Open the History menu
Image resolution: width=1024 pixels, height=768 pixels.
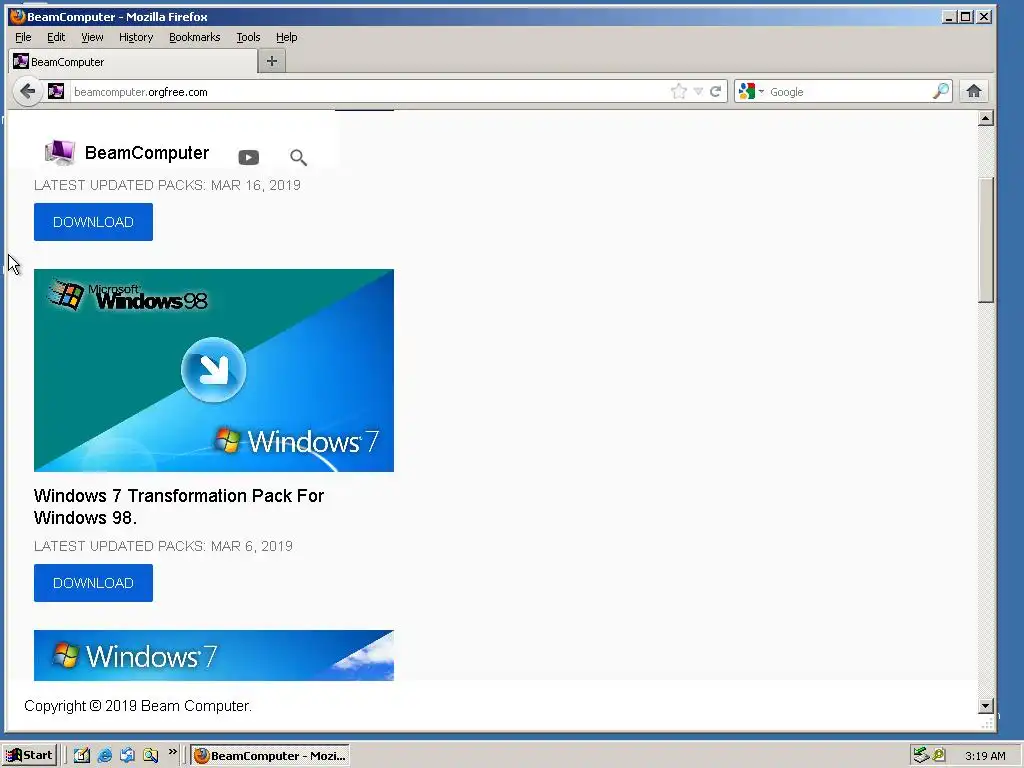136,37
